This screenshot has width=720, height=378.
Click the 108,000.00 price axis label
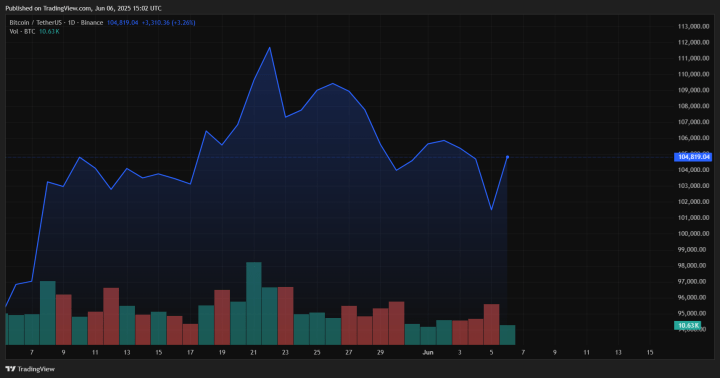693,106
